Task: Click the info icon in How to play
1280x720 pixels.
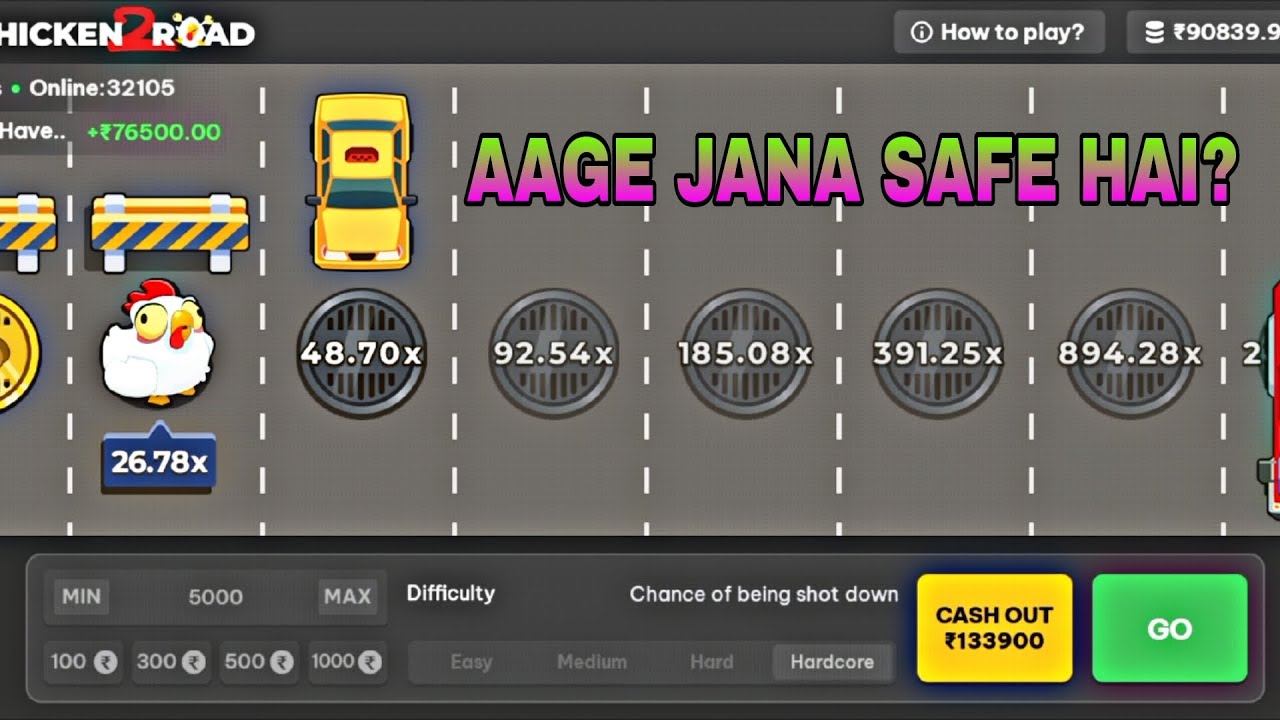Action: 922,32
